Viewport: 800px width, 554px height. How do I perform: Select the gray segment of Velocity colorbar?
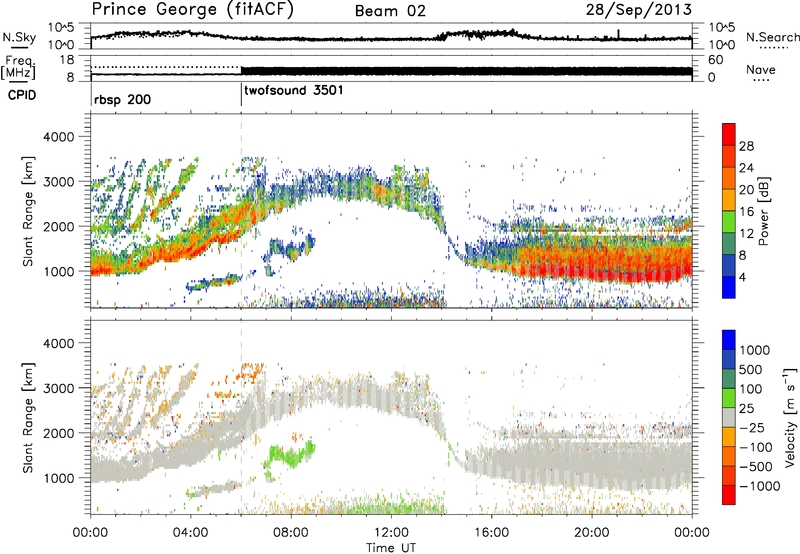(729, 417)
